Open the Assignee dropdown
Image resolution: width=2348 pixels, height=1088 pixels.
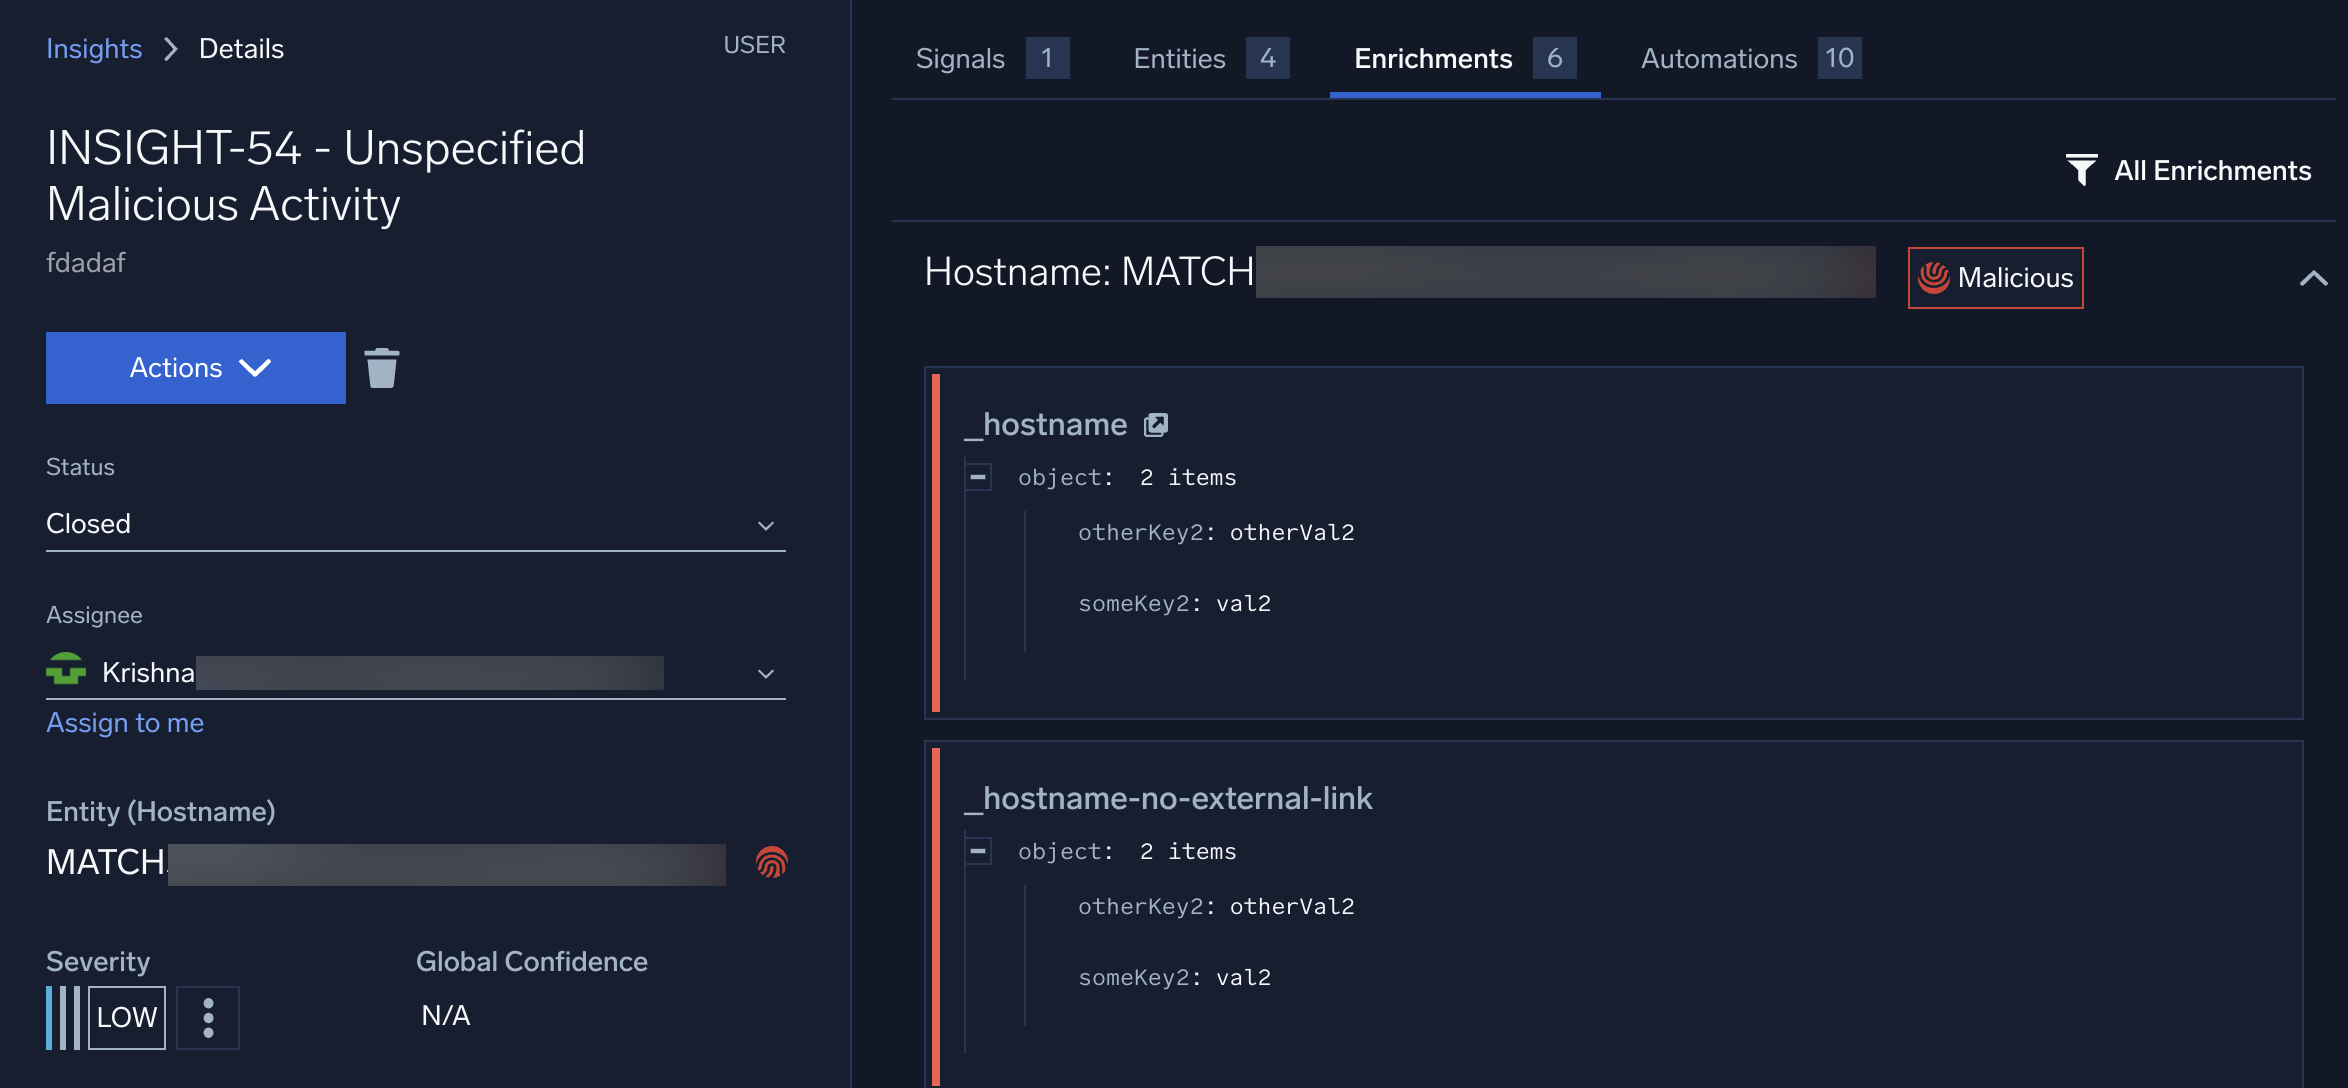[x=765, y=673]
